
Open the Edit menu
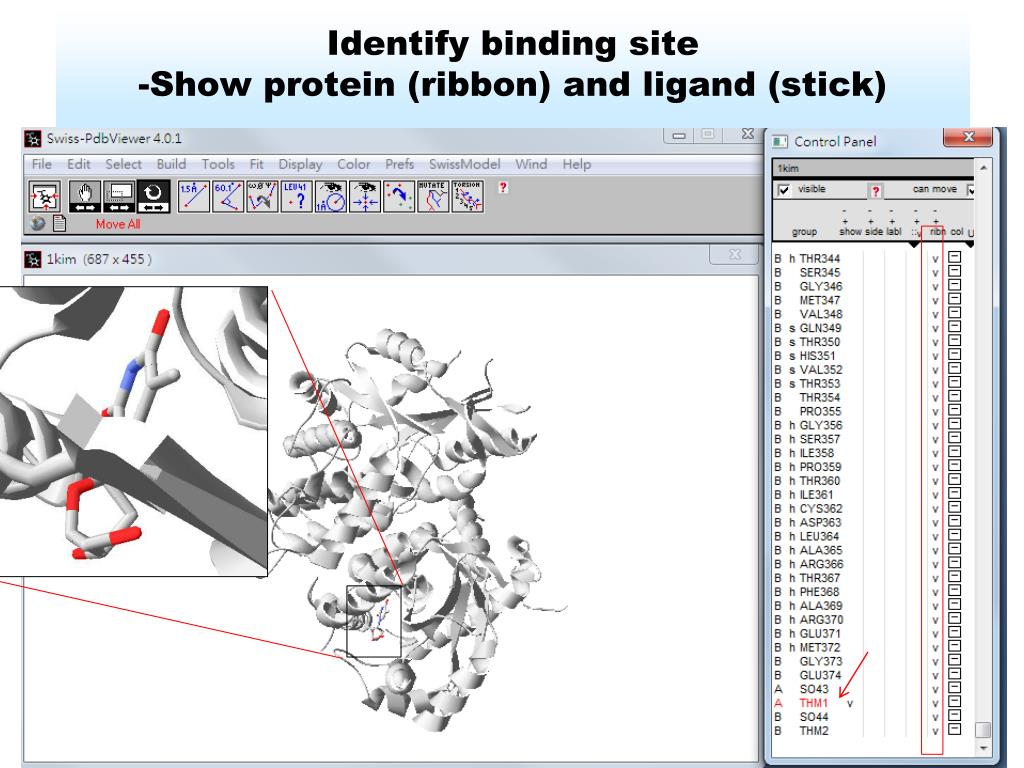[x=79, y=164]
